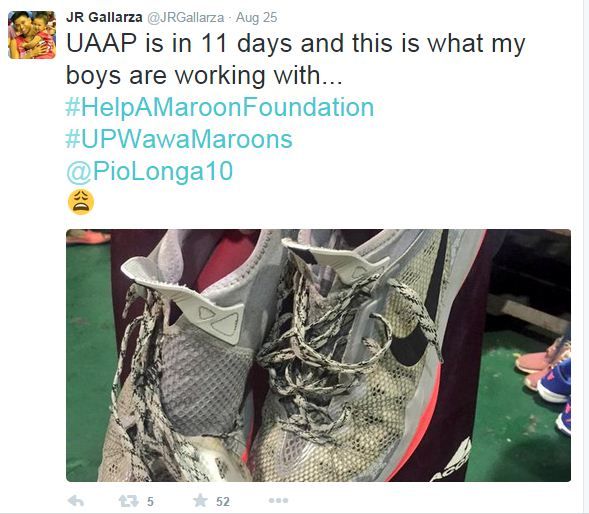The width and height of the screenshot is (589, 514).
Task: Open the more options ellipsis menu
Action: 279,500
